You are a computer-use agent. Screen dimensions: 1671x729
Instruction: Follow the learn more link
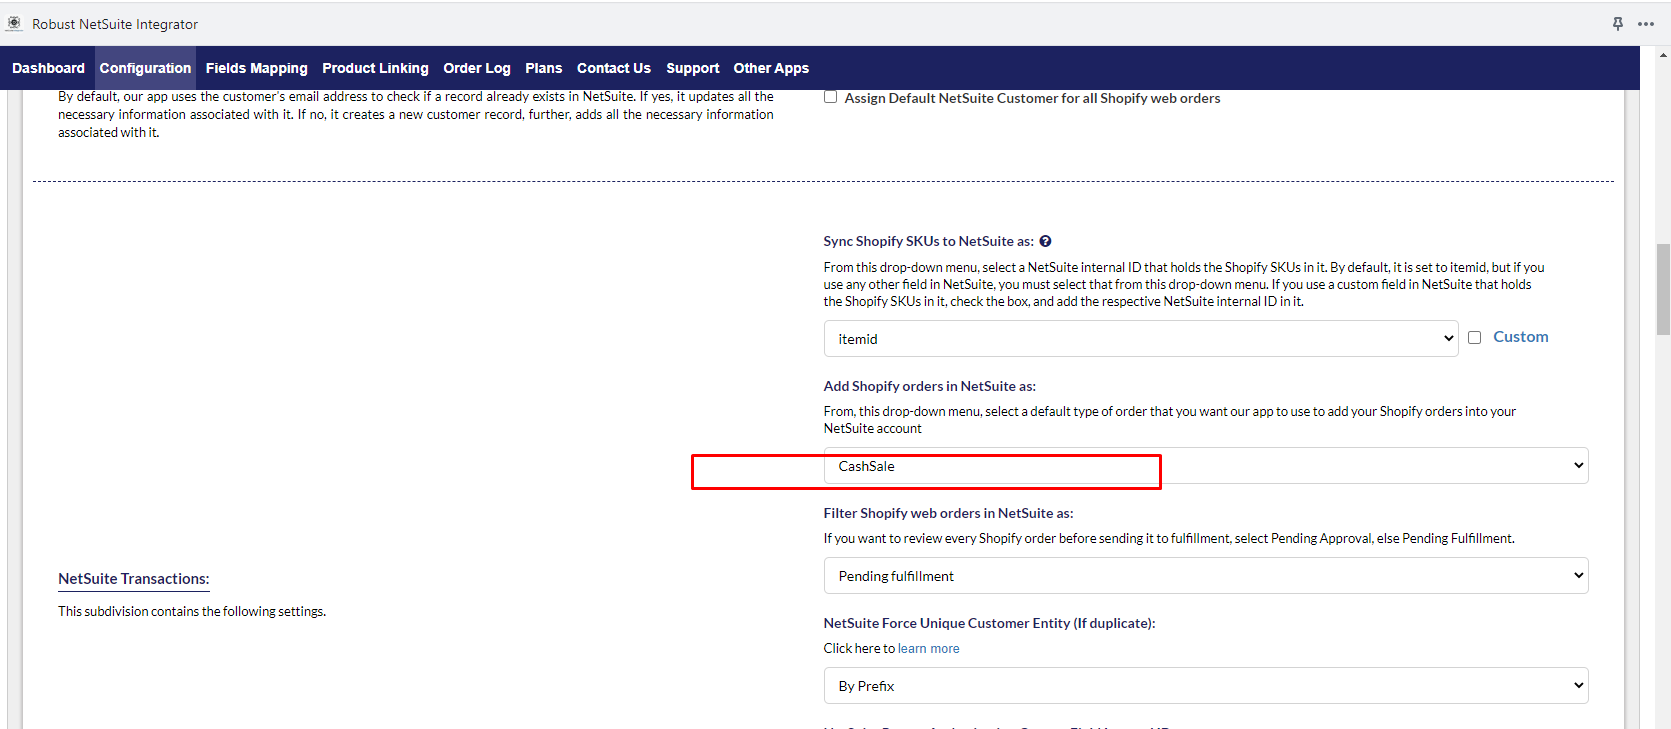coord(929,648)
